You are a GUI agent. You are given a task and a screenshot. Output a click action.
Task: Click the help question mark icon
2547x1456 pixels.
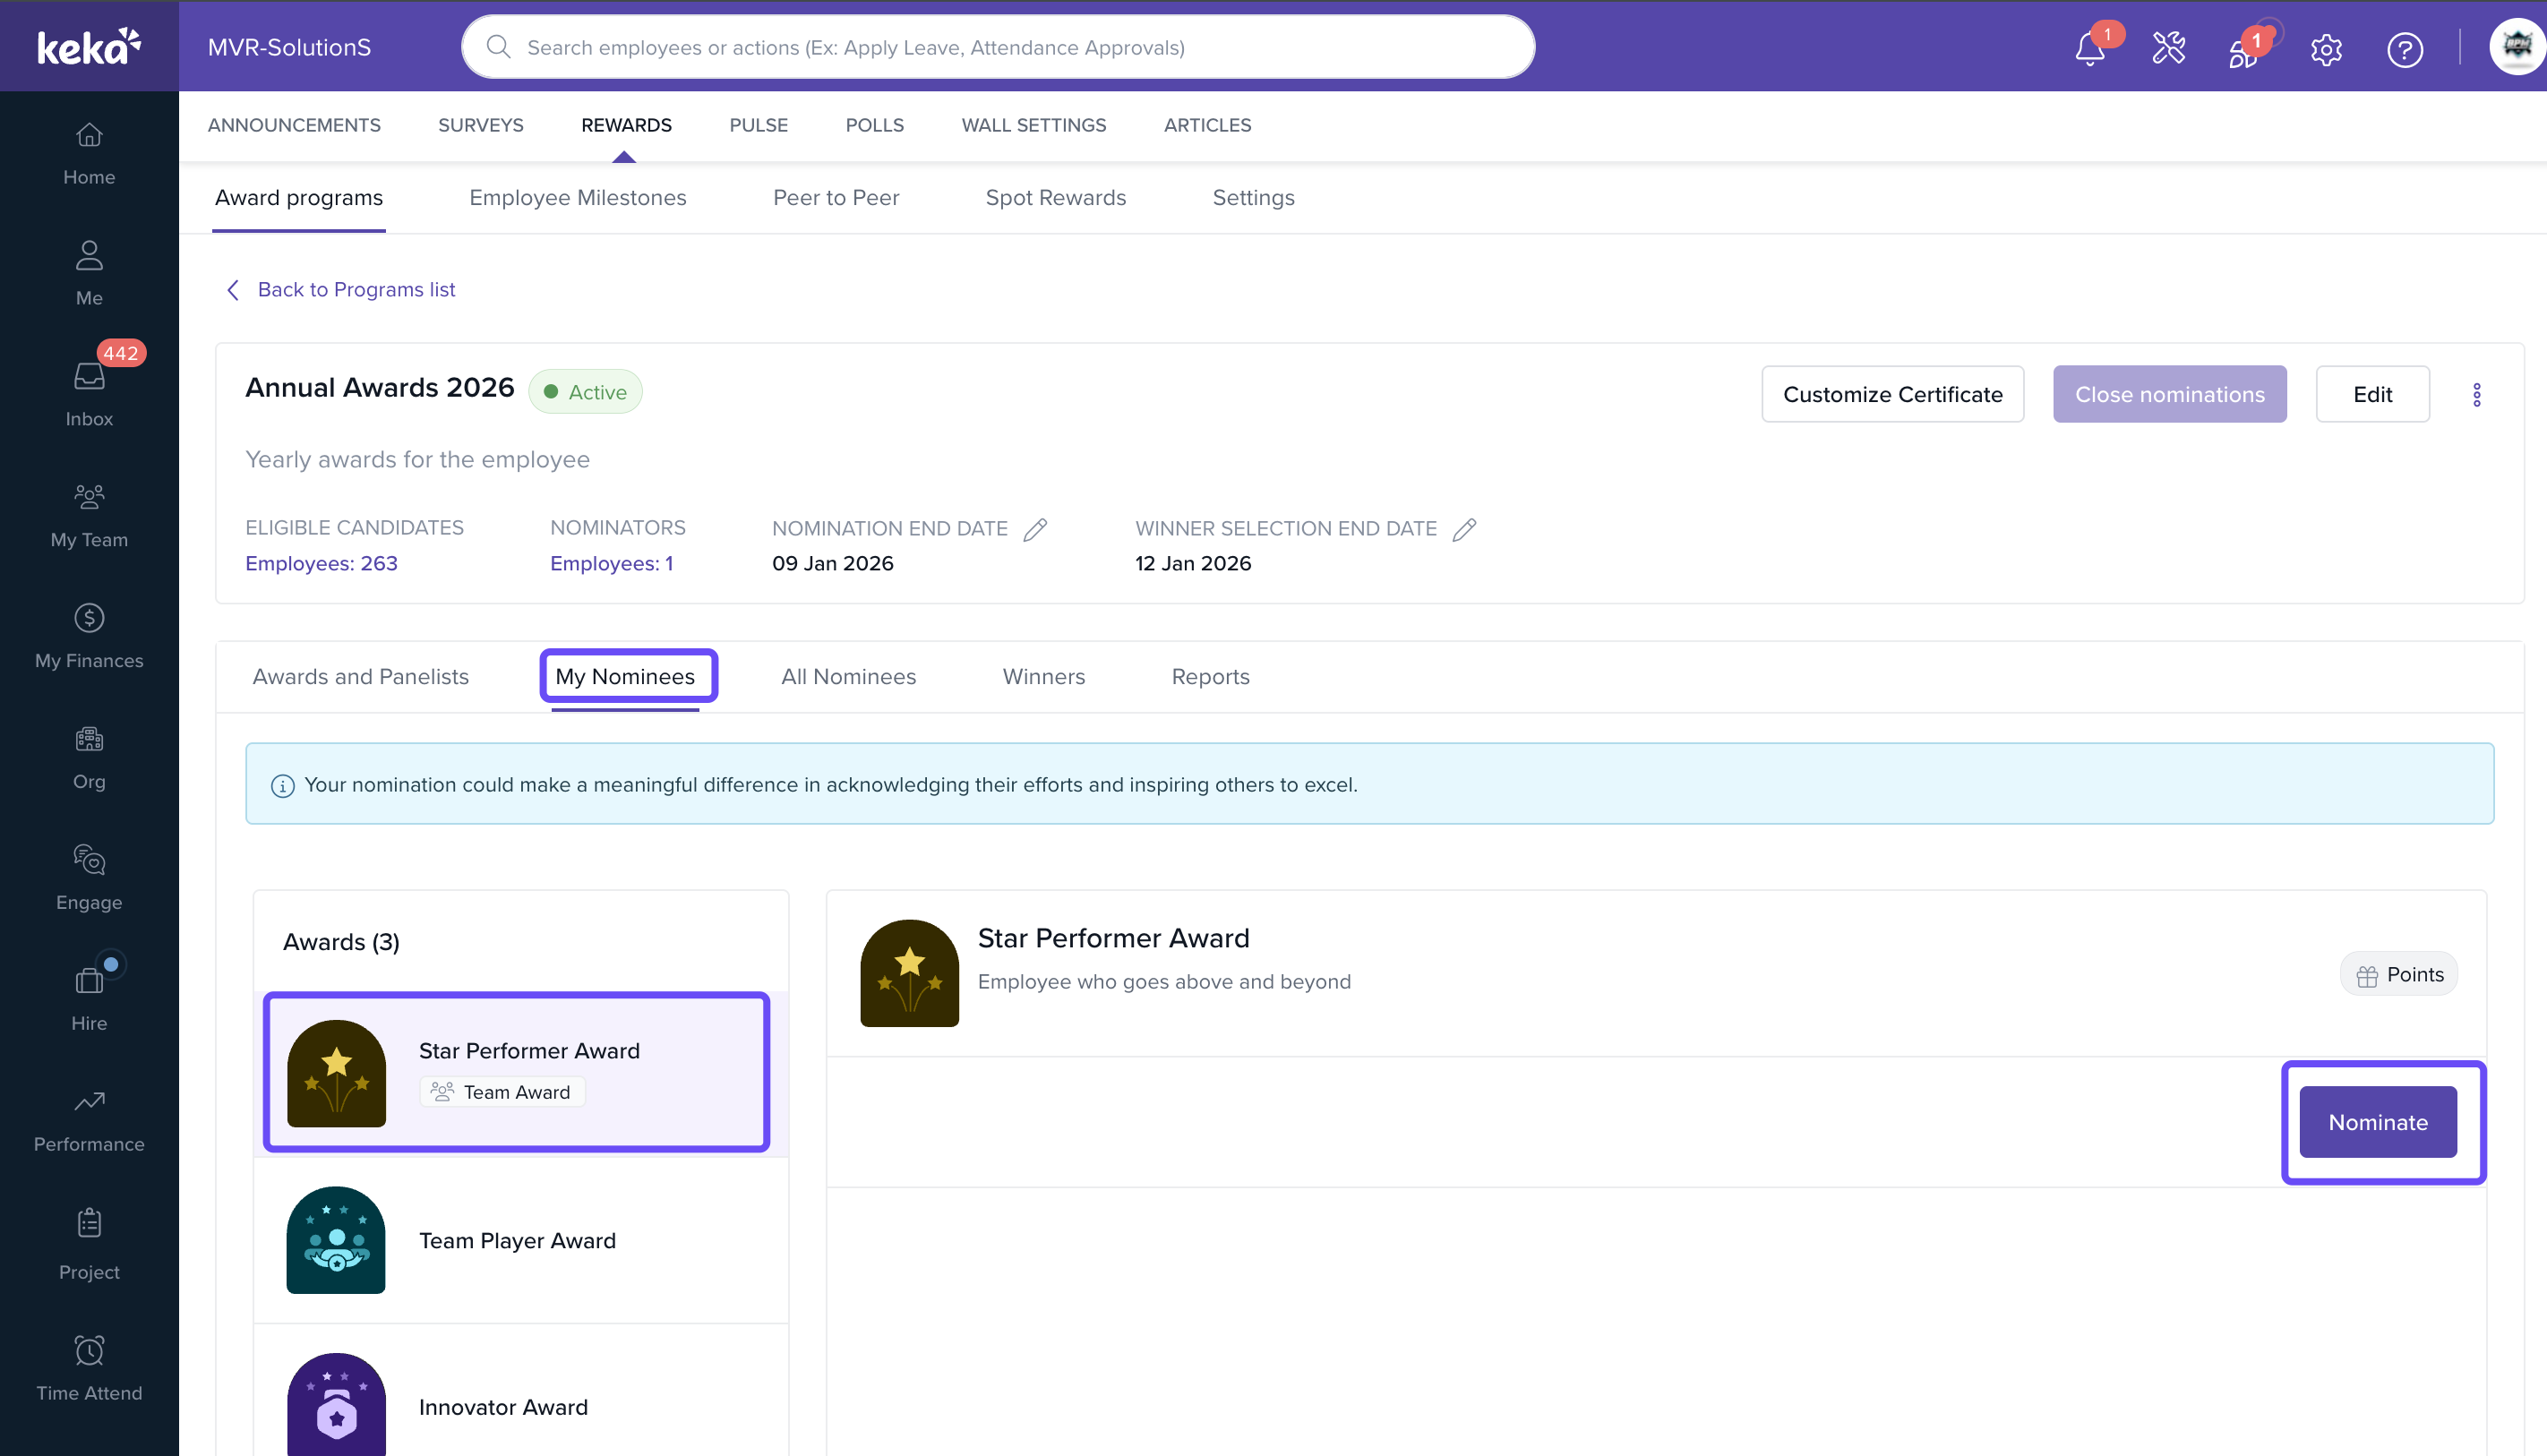(x=2404, y=48)
